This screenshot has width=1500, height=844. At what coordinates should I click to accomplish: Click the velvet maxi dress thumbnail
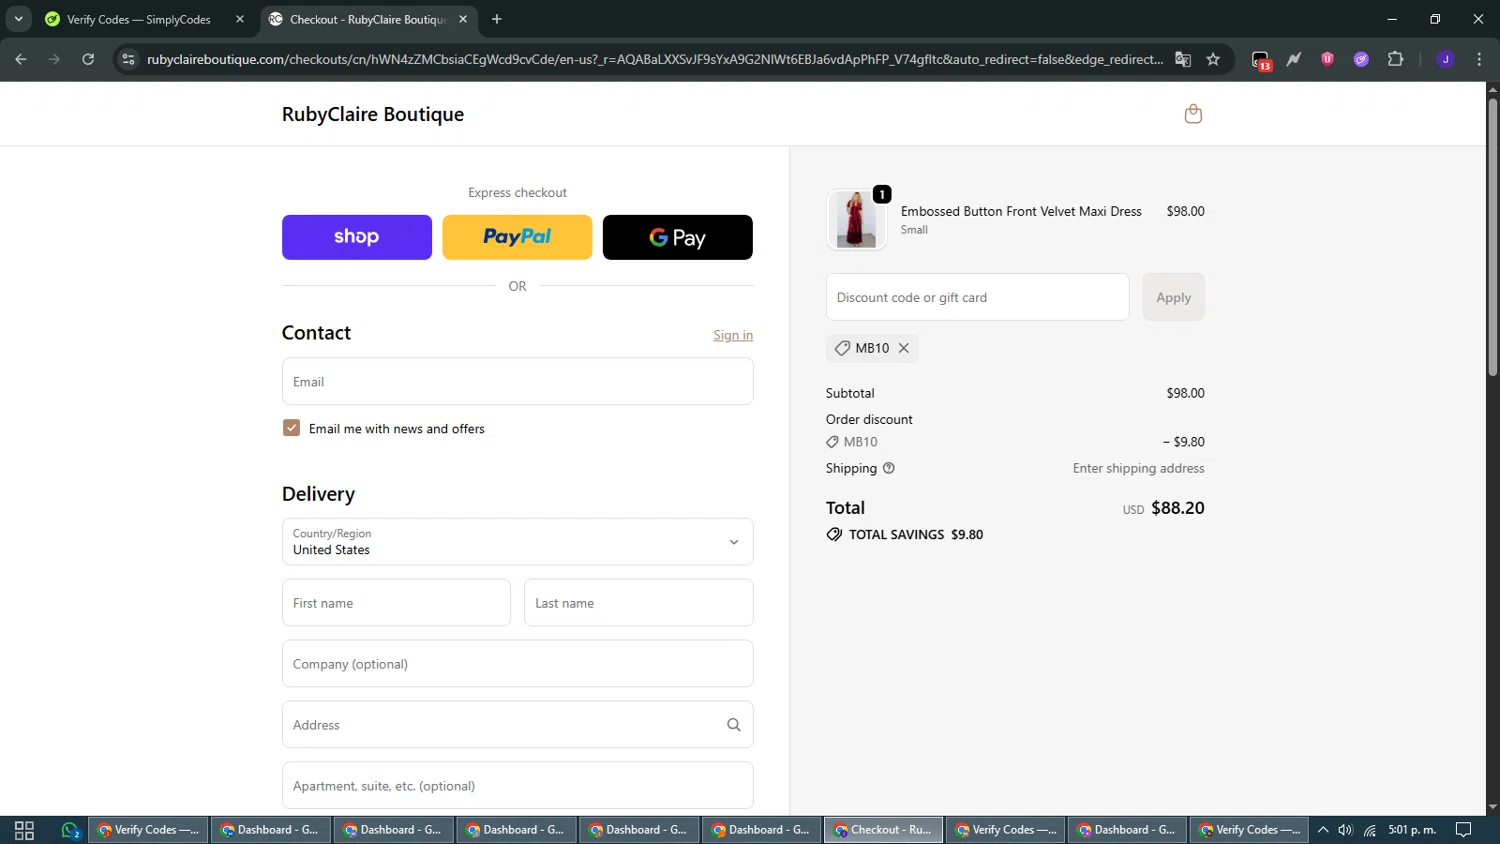(x=856, y=219)
